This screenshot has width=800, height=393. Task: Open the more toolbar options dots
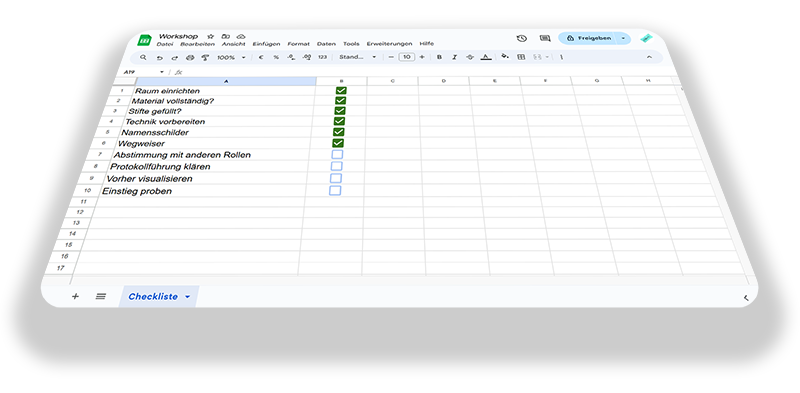coord(561,57)
